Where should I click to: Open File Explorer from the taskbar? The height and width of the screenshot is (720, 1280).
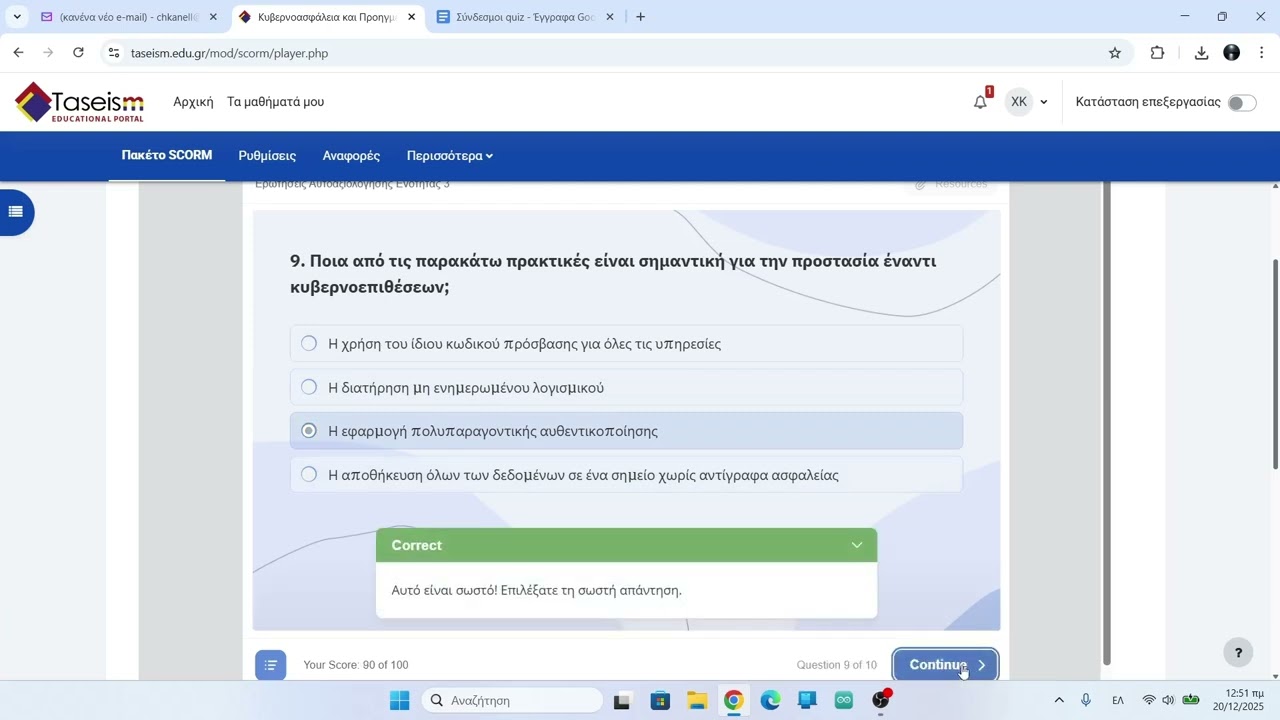coord(697,700)
